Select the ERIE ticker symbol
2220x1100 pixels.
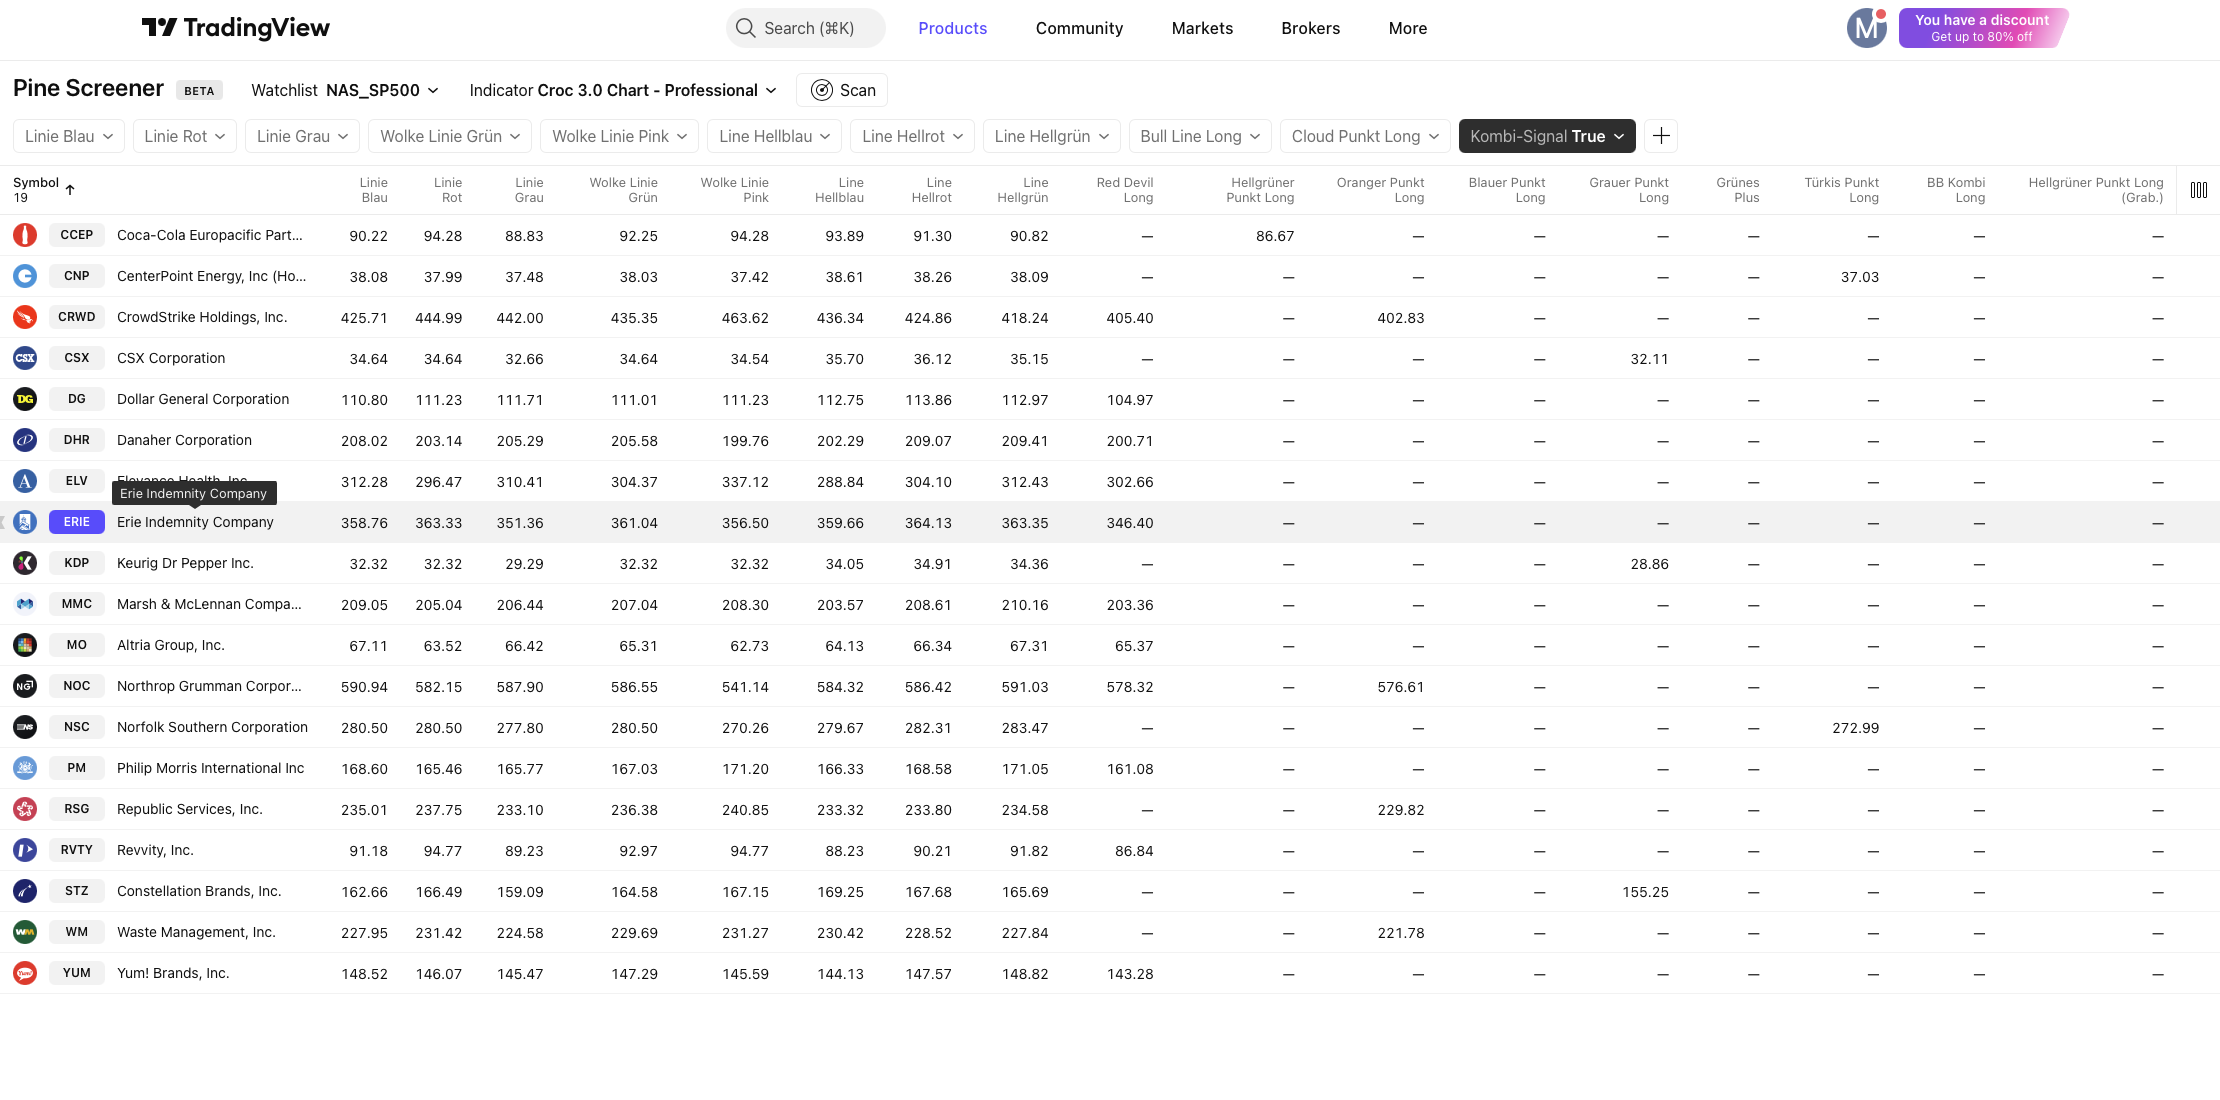[77, 522]
